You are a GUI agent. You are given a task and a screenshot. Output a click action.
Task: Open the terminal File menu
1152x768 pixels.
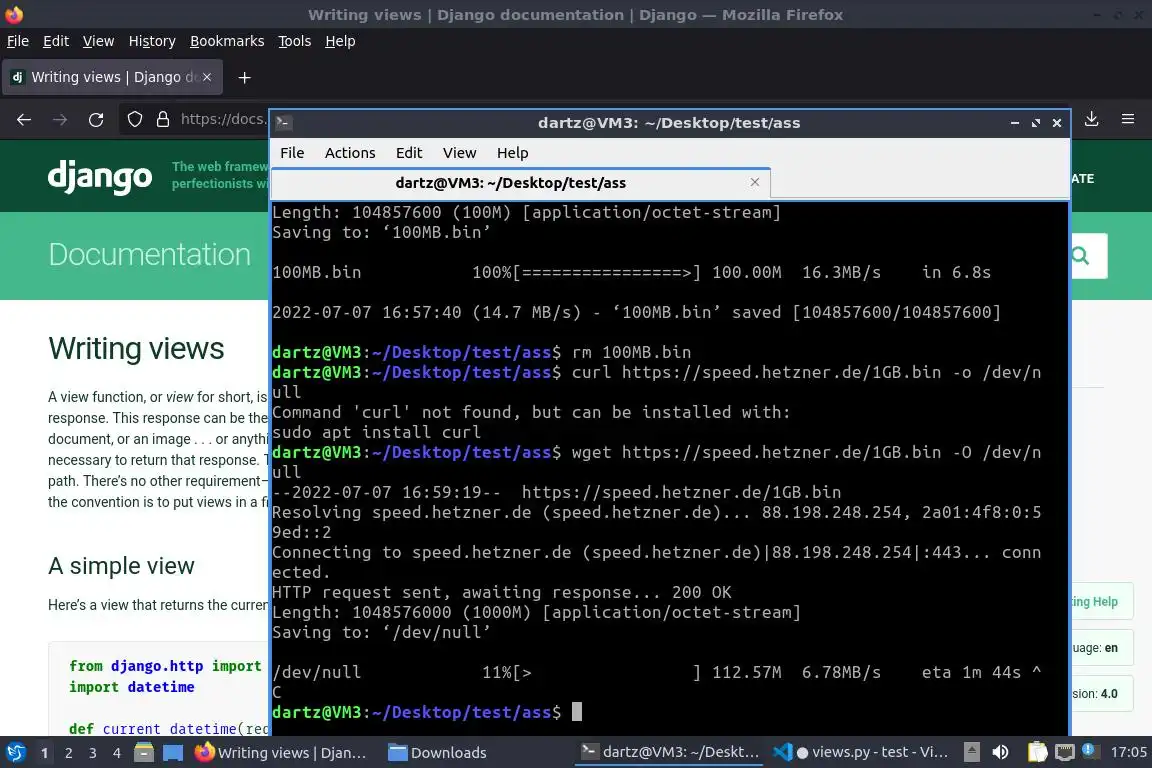point(292,153)
